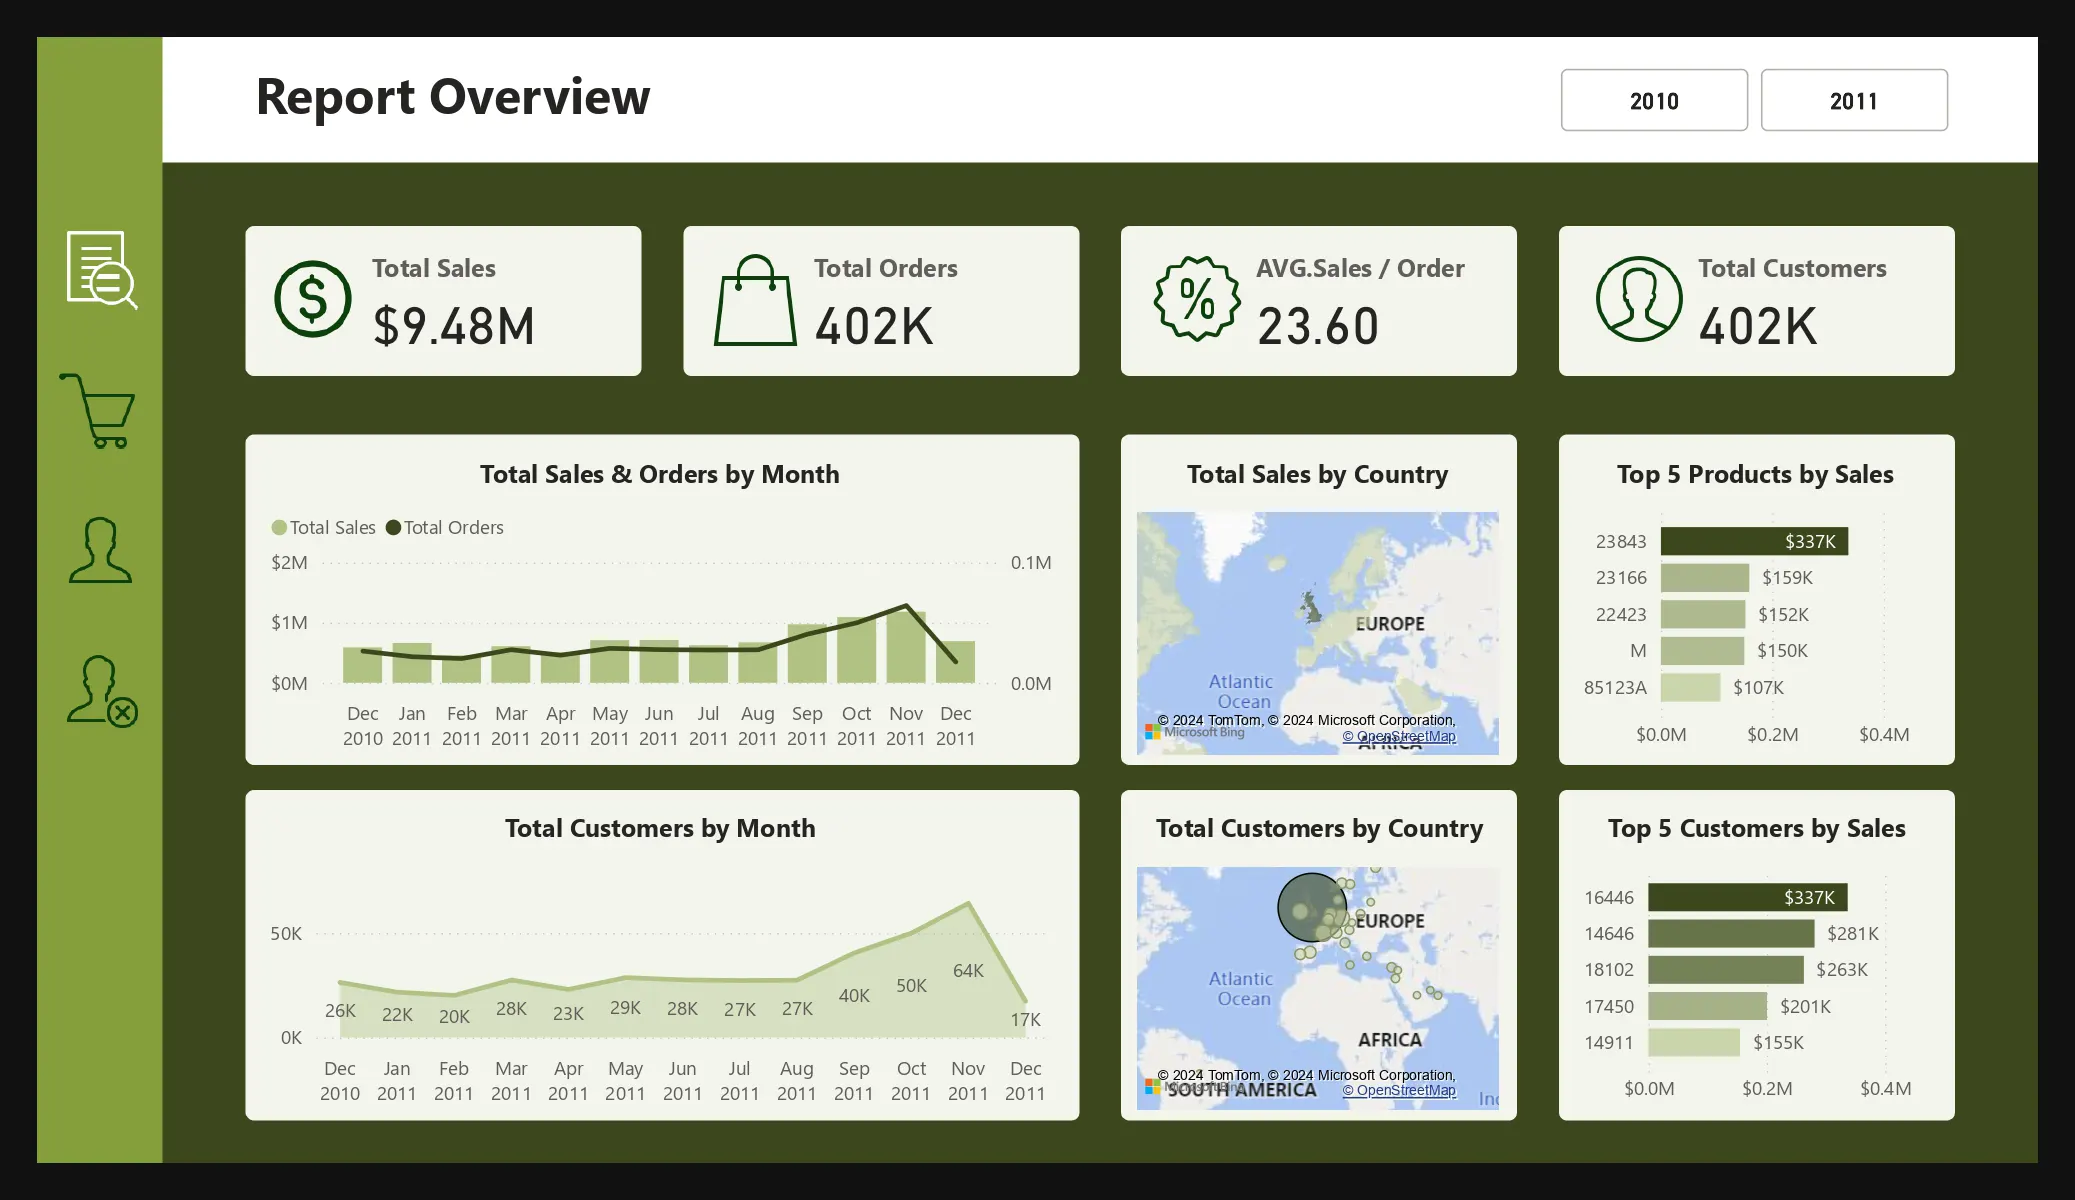Filter the report by year 2010

tap(1653, 100)
